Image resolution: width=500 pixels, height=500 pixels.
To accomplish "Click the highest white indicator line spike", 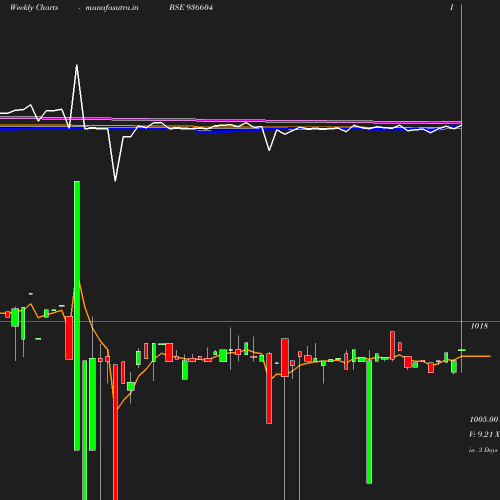I will pos(77,65).
